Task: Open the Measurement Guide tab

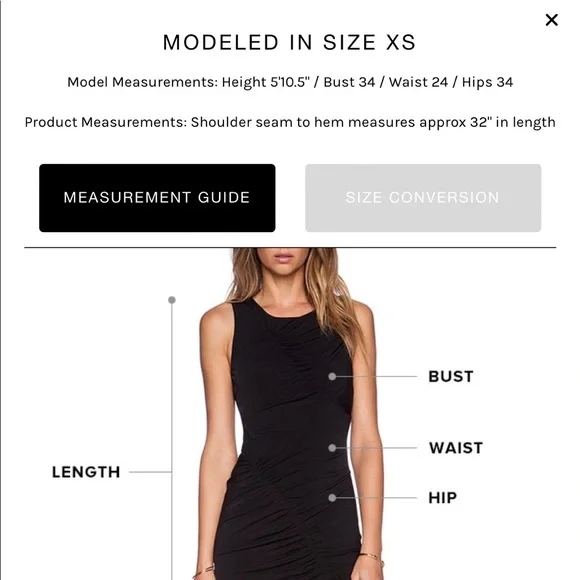Action: click(x=157, y=198)
